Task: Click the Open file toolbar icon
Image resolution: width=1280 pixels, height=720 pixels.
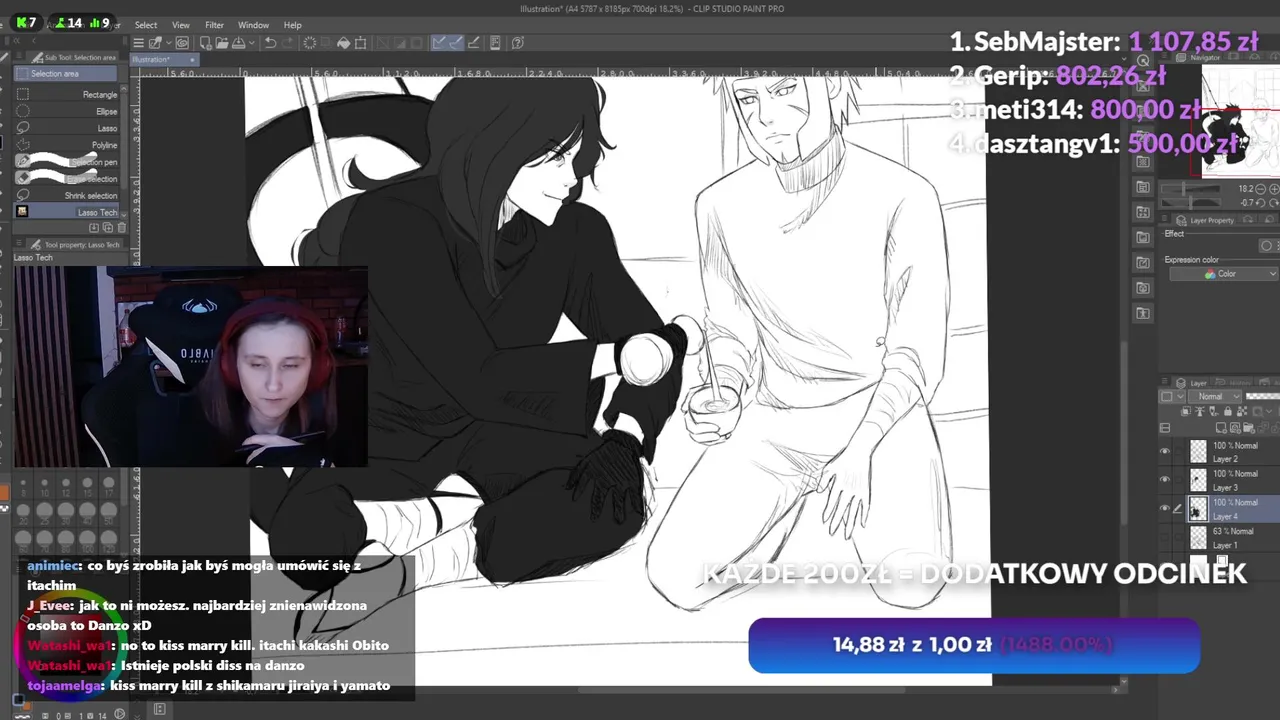Action: click(222, 43)
